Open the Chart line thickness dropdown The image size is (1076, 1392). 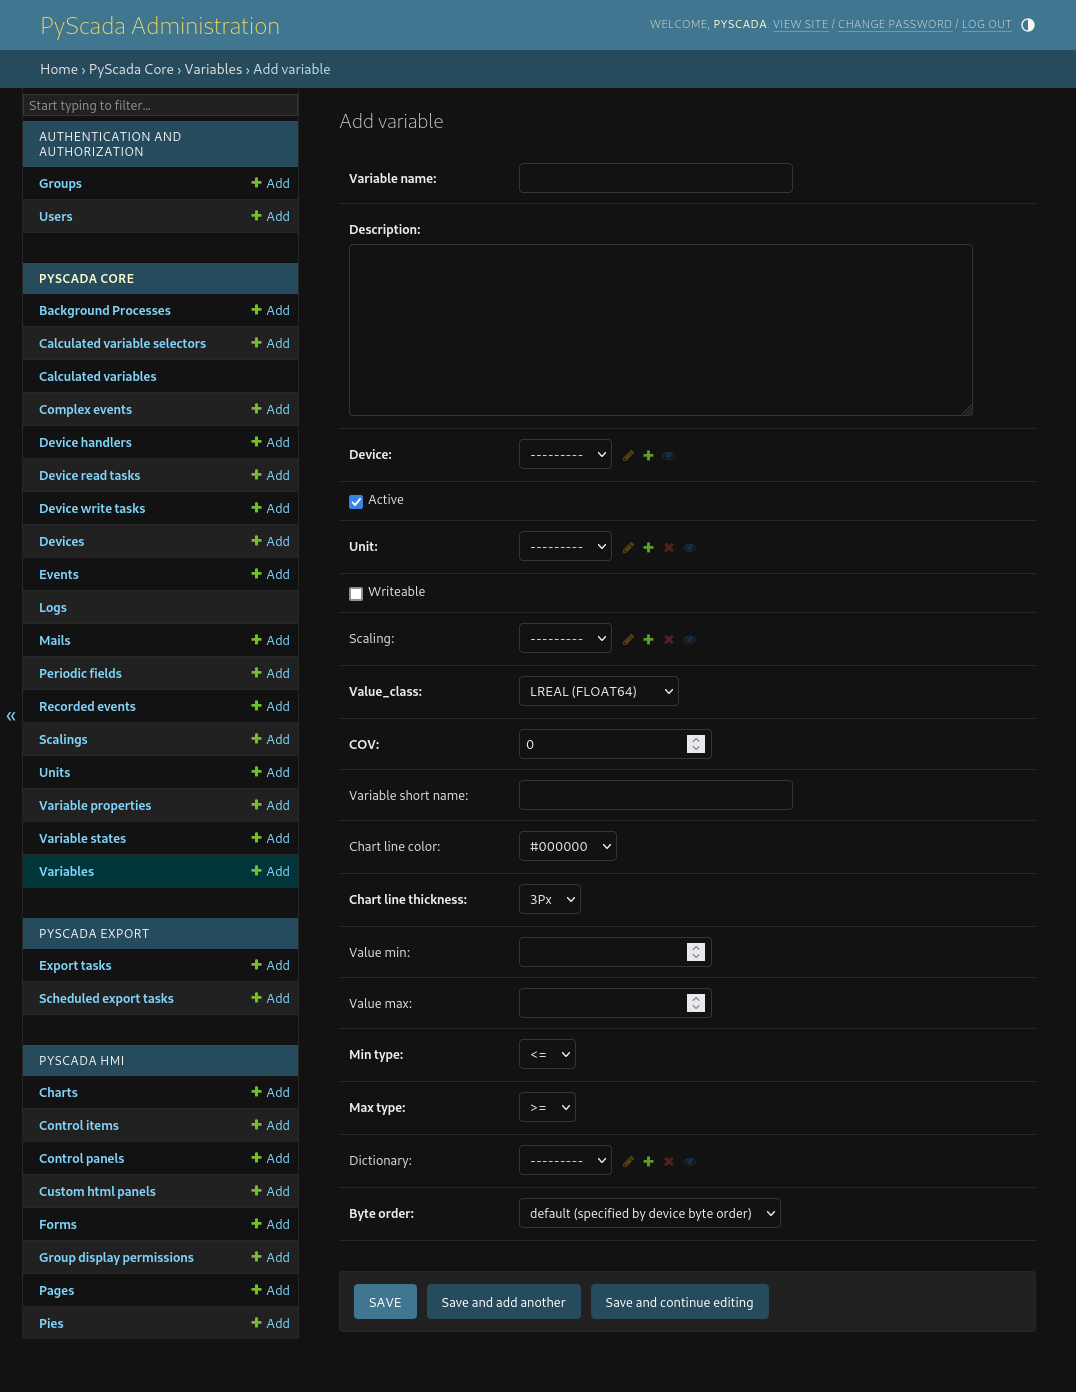tap(550, 899)
